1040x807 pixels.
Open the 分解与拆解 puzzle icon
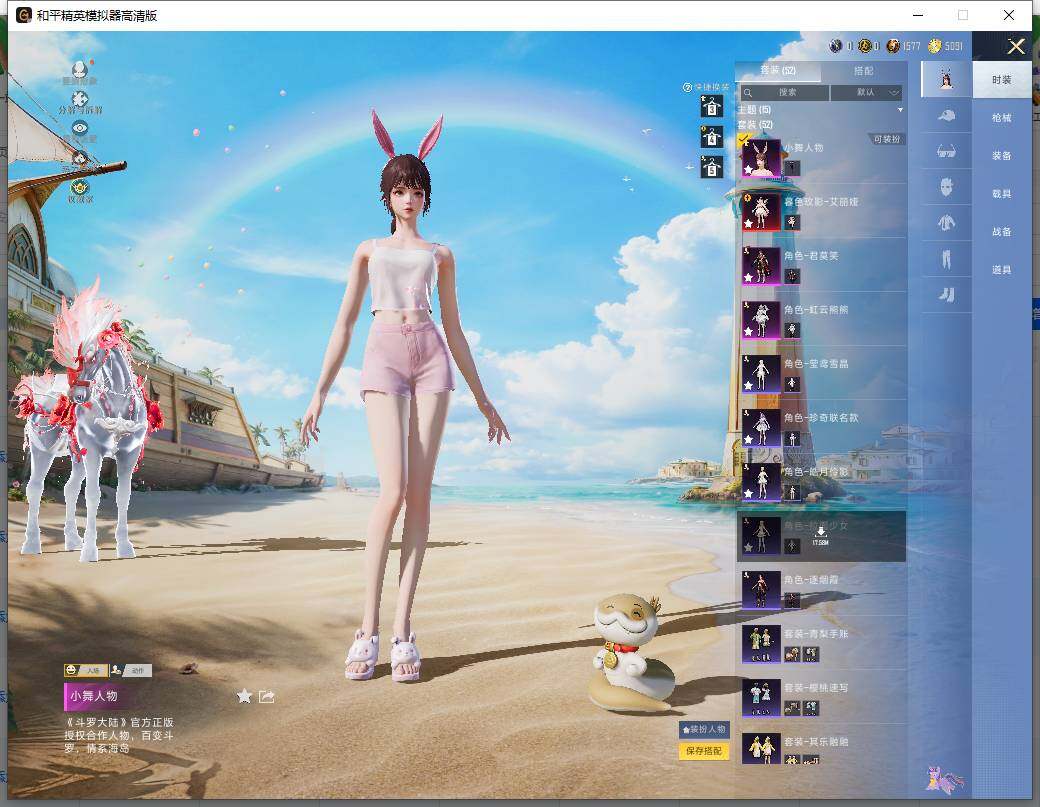pos(80,99)
